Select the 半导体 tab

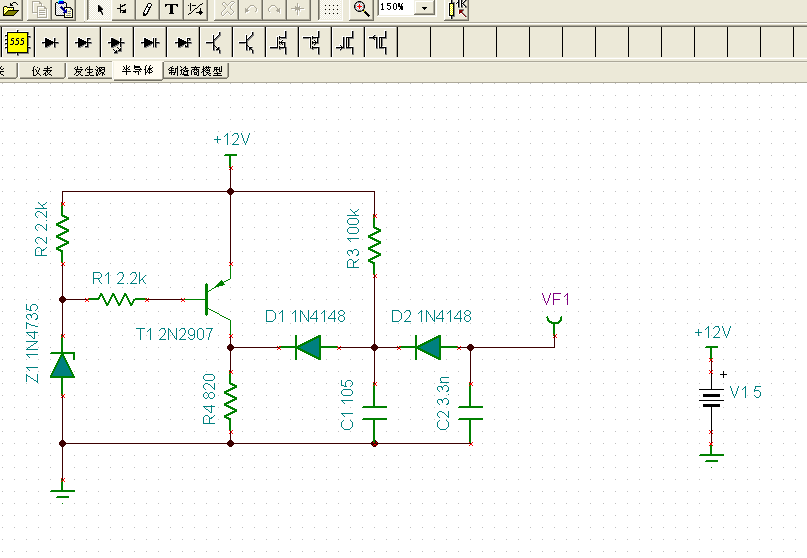(x=138, y=70)
